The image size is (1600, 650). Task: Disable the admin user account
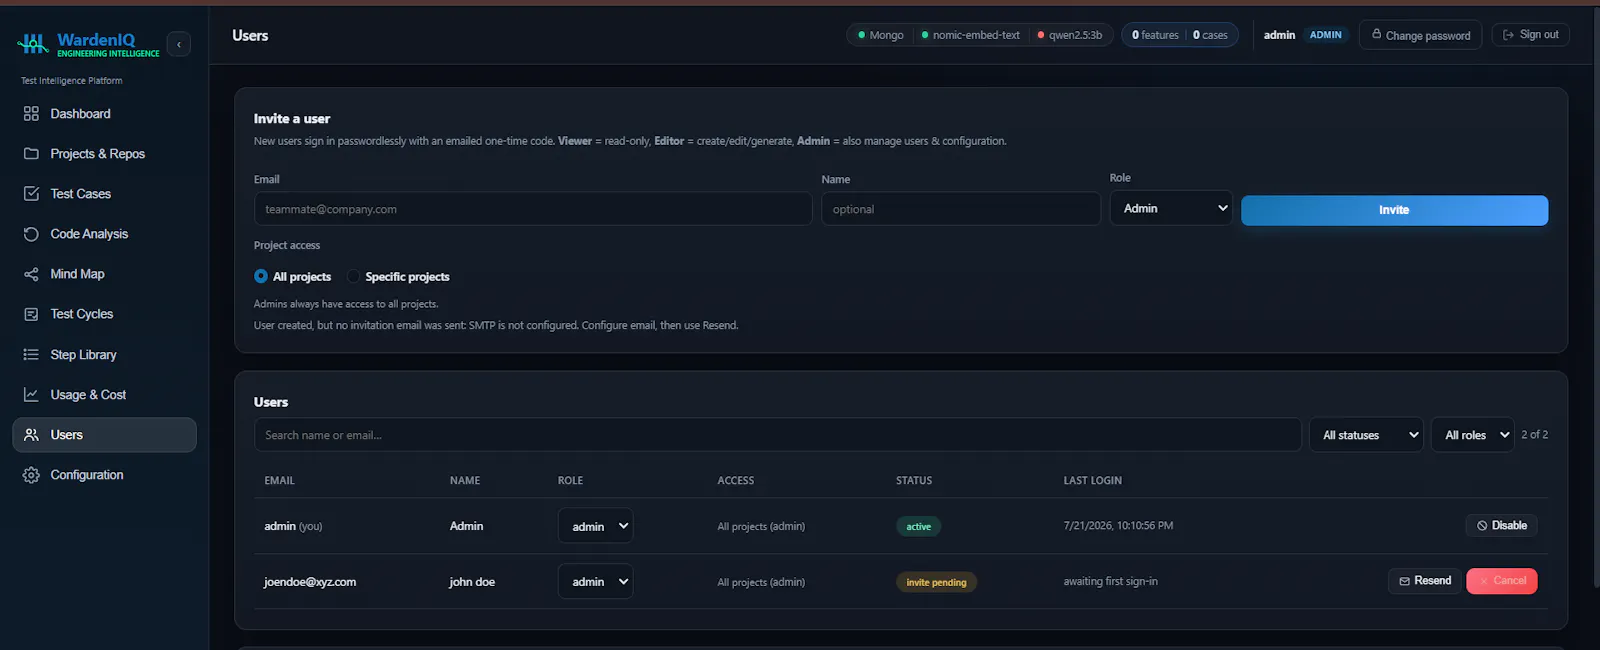(x=1501, y=526)
